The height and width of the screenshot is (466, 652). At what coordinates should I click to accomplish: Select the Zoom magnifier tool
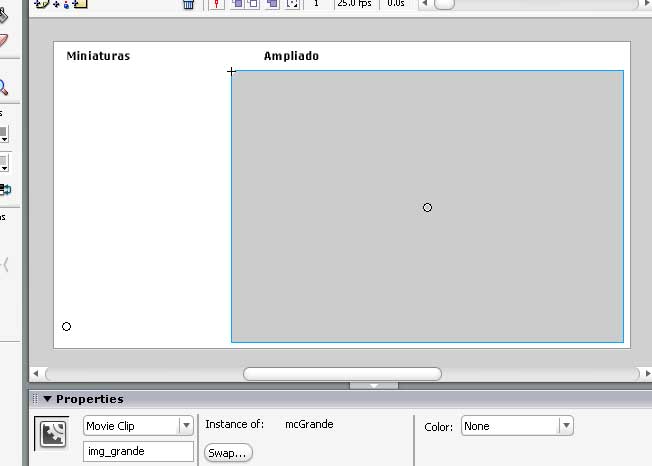click(3, 87)
